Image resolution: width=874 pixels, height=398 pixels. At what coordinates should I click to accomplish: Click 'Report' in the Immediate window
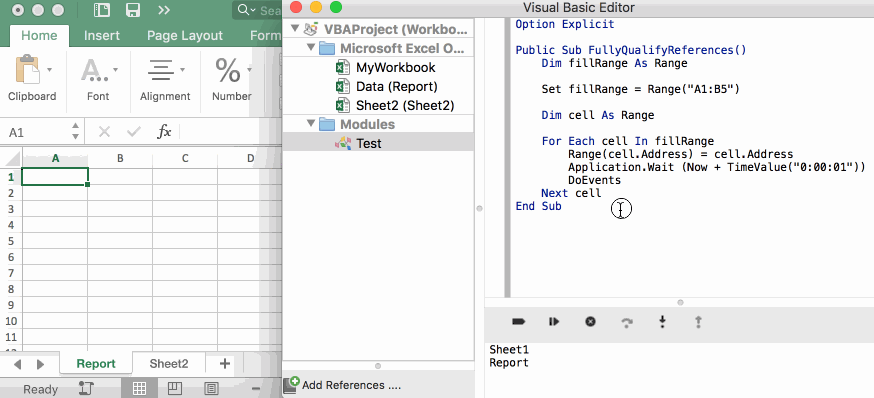[509, 363]
